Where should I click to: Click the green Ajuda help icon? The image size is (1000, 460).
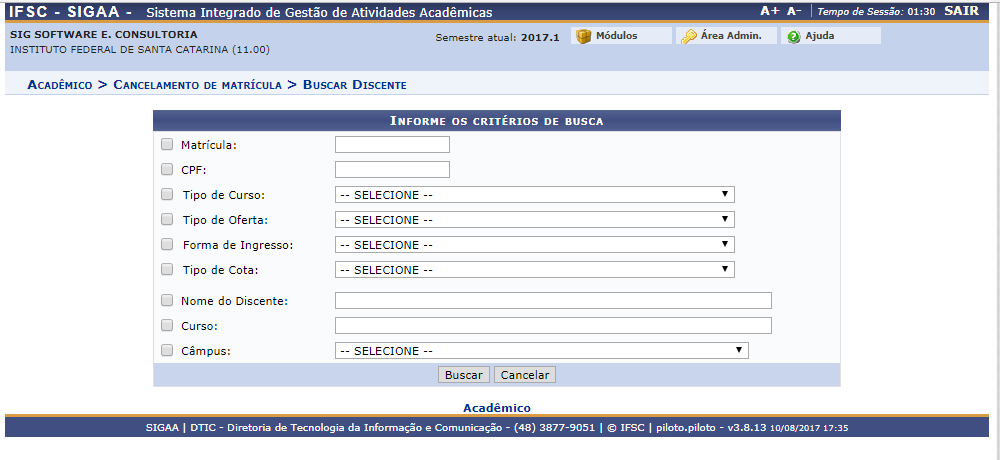(x=794, y=36)
